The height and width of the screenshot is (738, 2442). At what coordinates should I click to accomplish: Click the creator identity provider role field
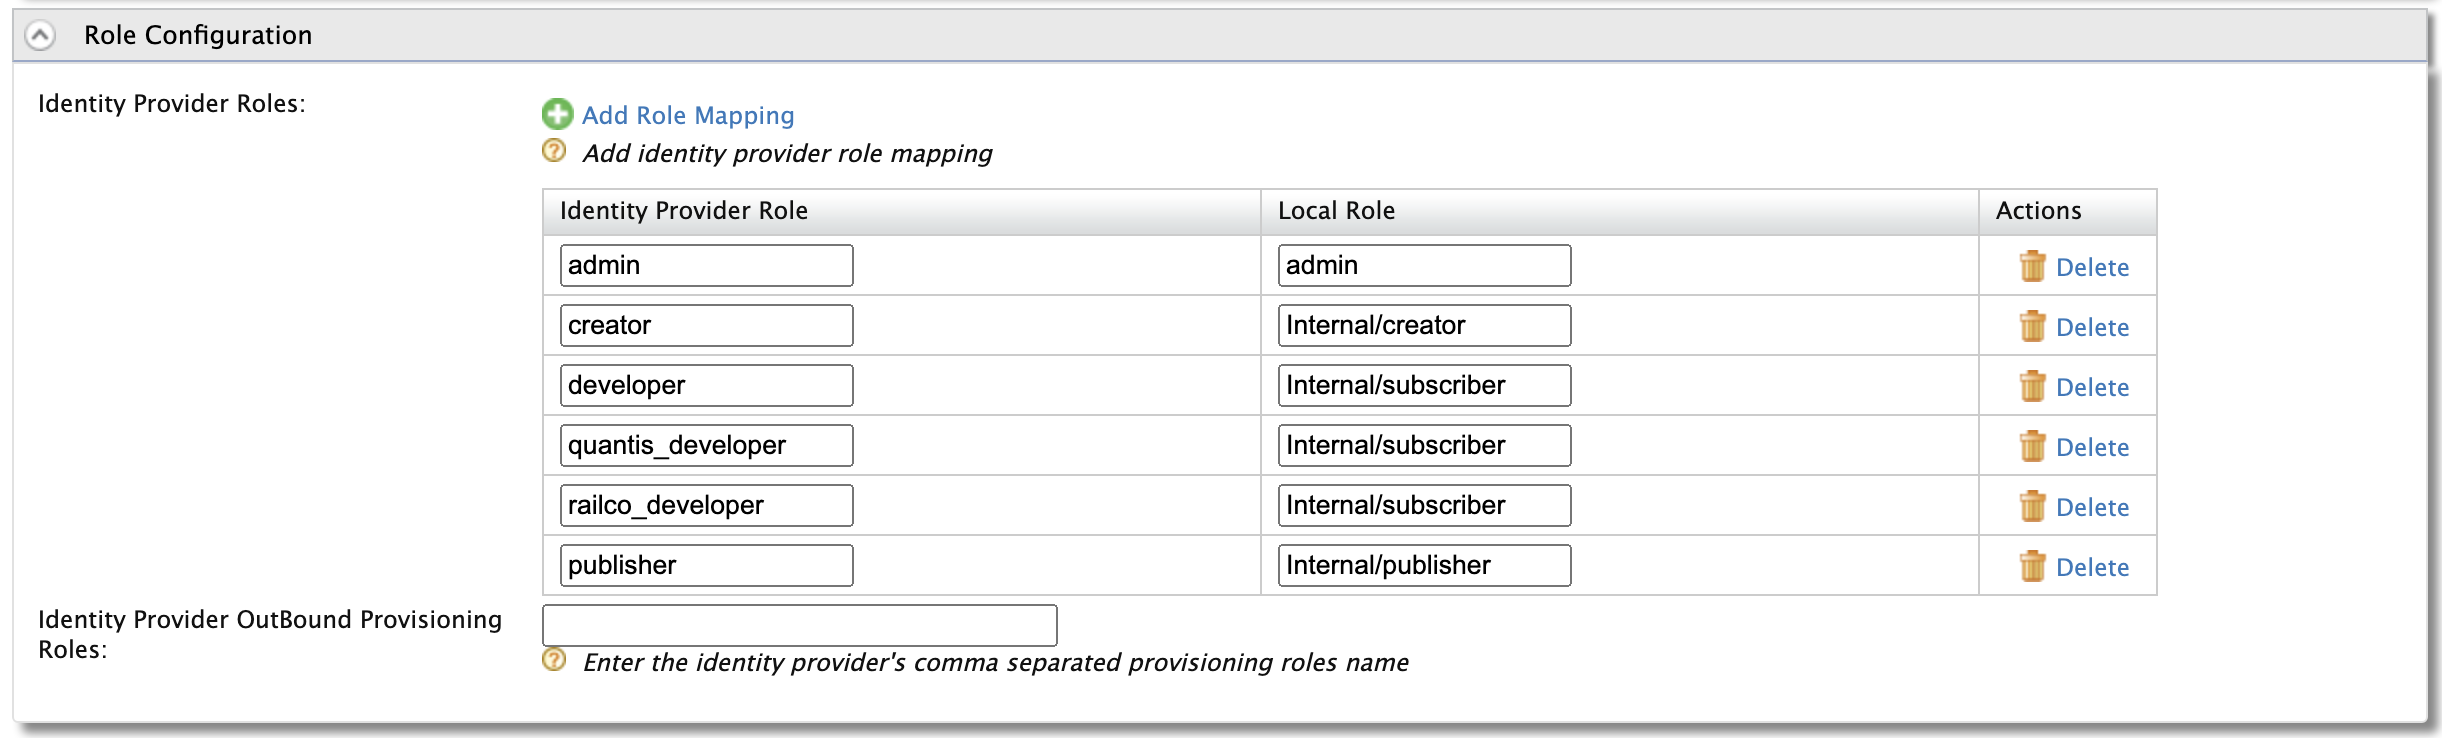click(707, 325)
